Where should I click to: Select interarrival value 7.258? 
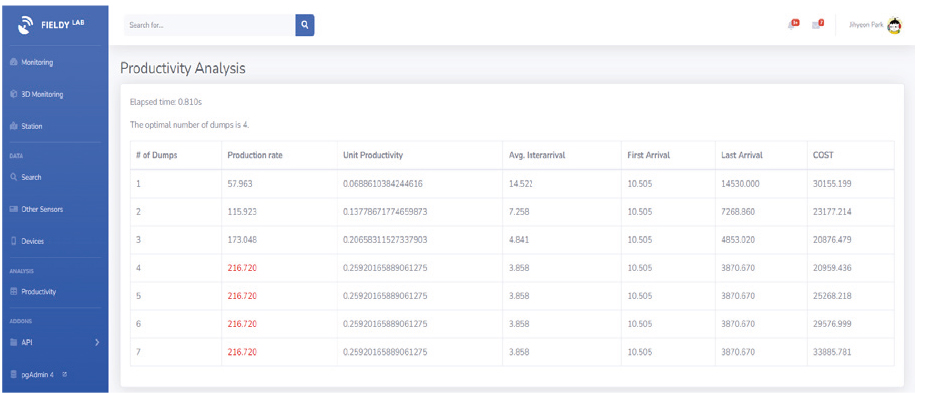click(519, 212)
